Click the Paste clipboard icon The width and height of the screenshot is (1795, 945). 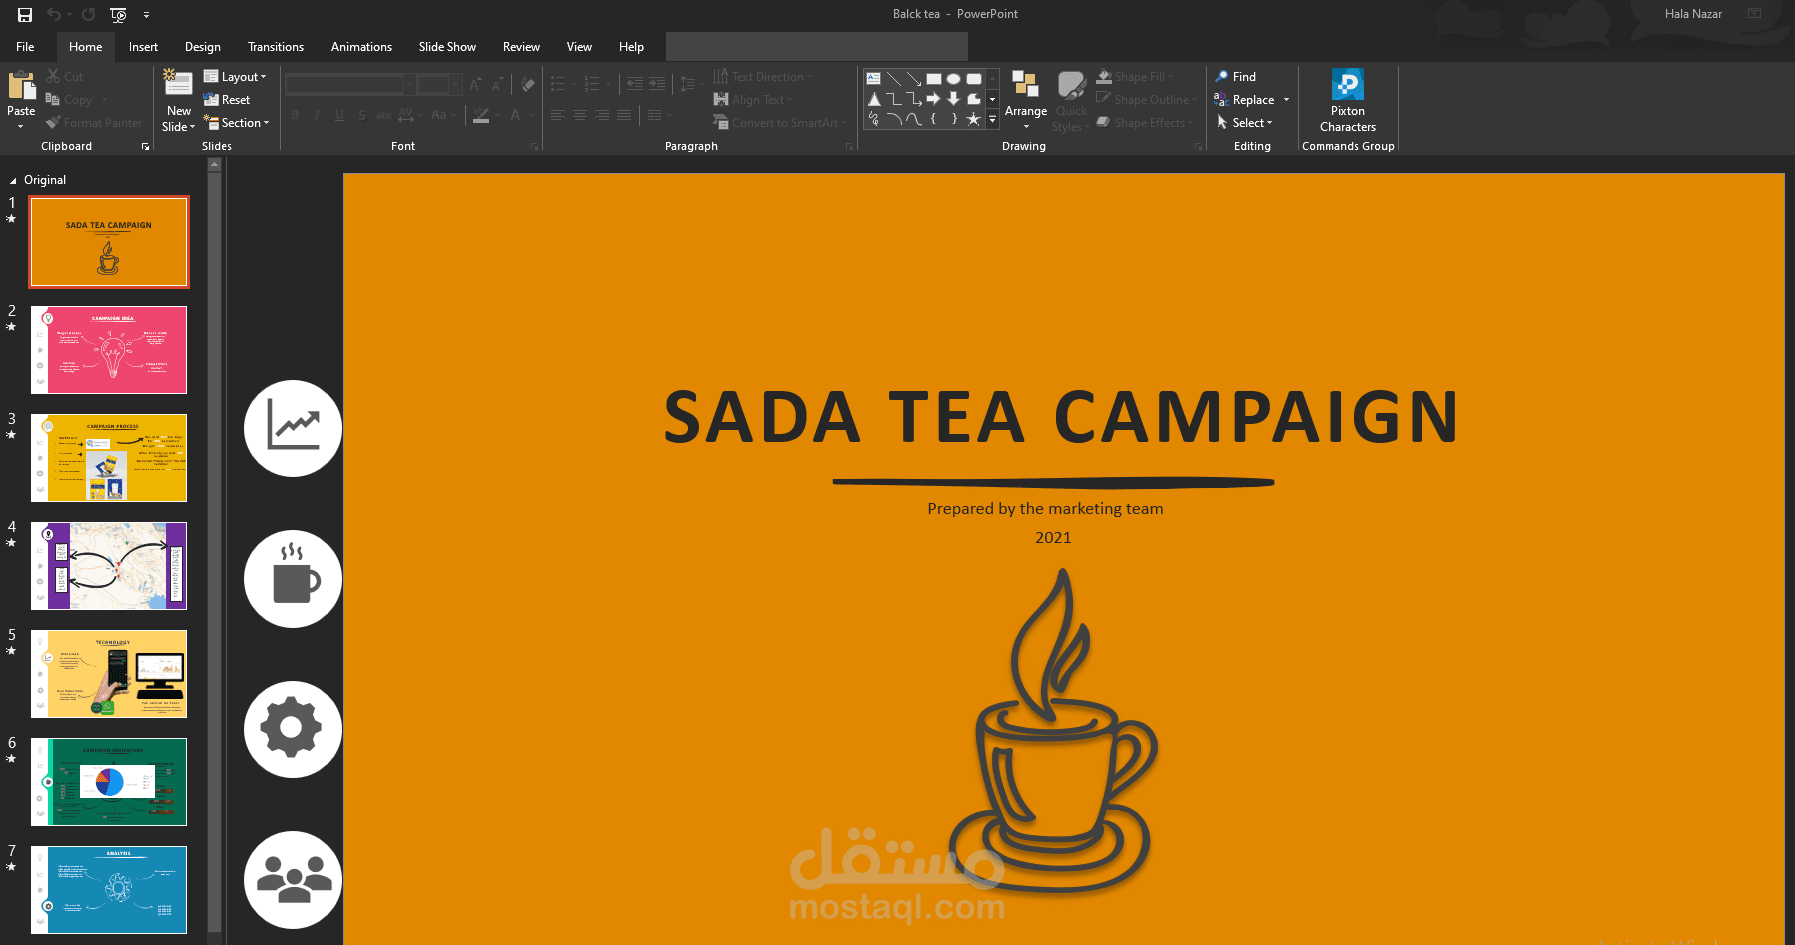21,87
